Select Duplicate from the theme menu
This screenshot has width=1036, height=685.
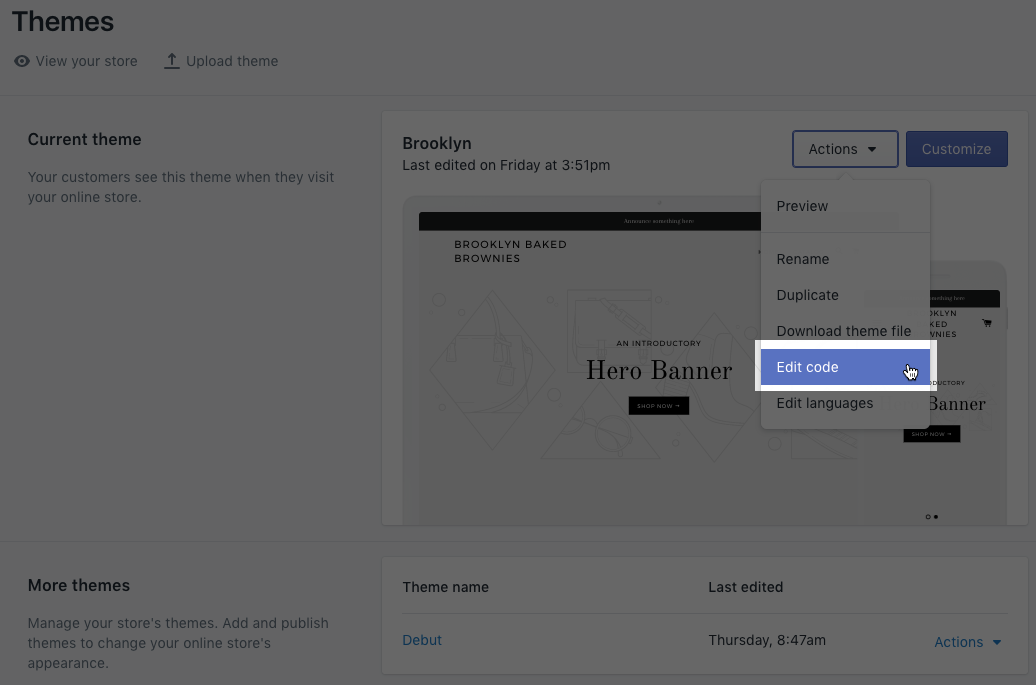tap(807, 295)
